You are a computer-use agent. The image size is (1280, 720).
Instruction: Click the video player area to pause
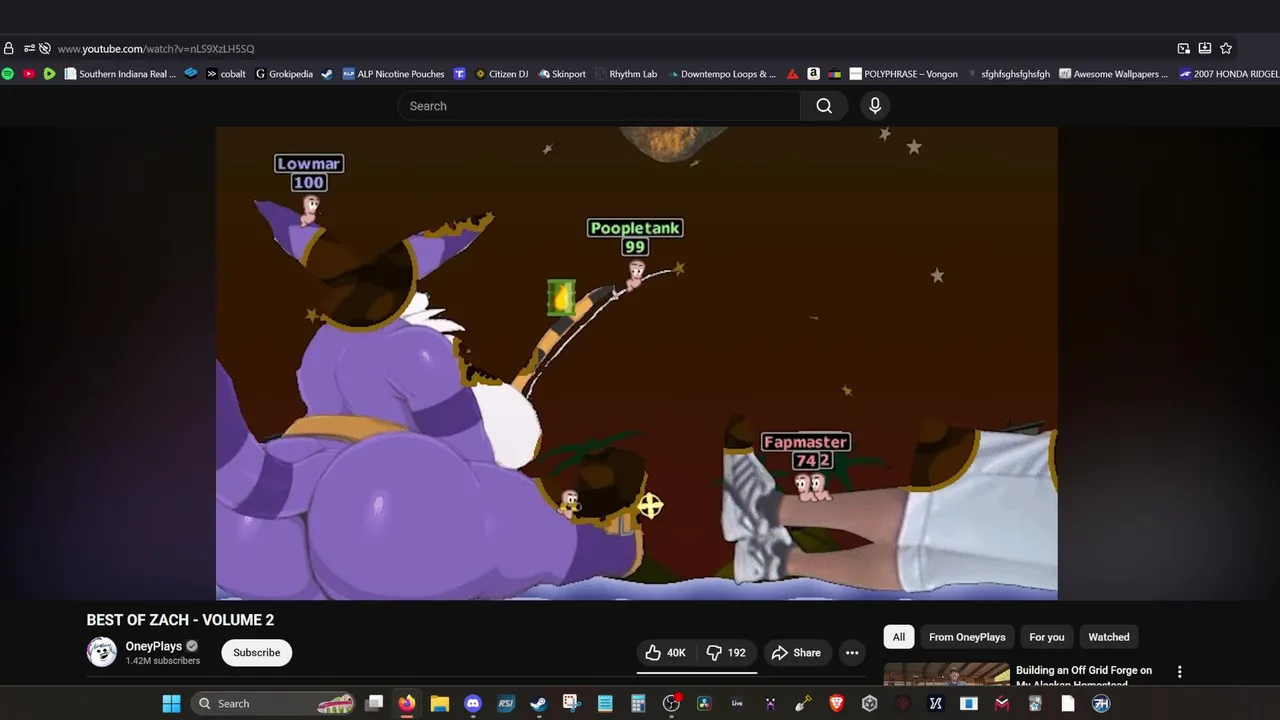pos(636,363)
